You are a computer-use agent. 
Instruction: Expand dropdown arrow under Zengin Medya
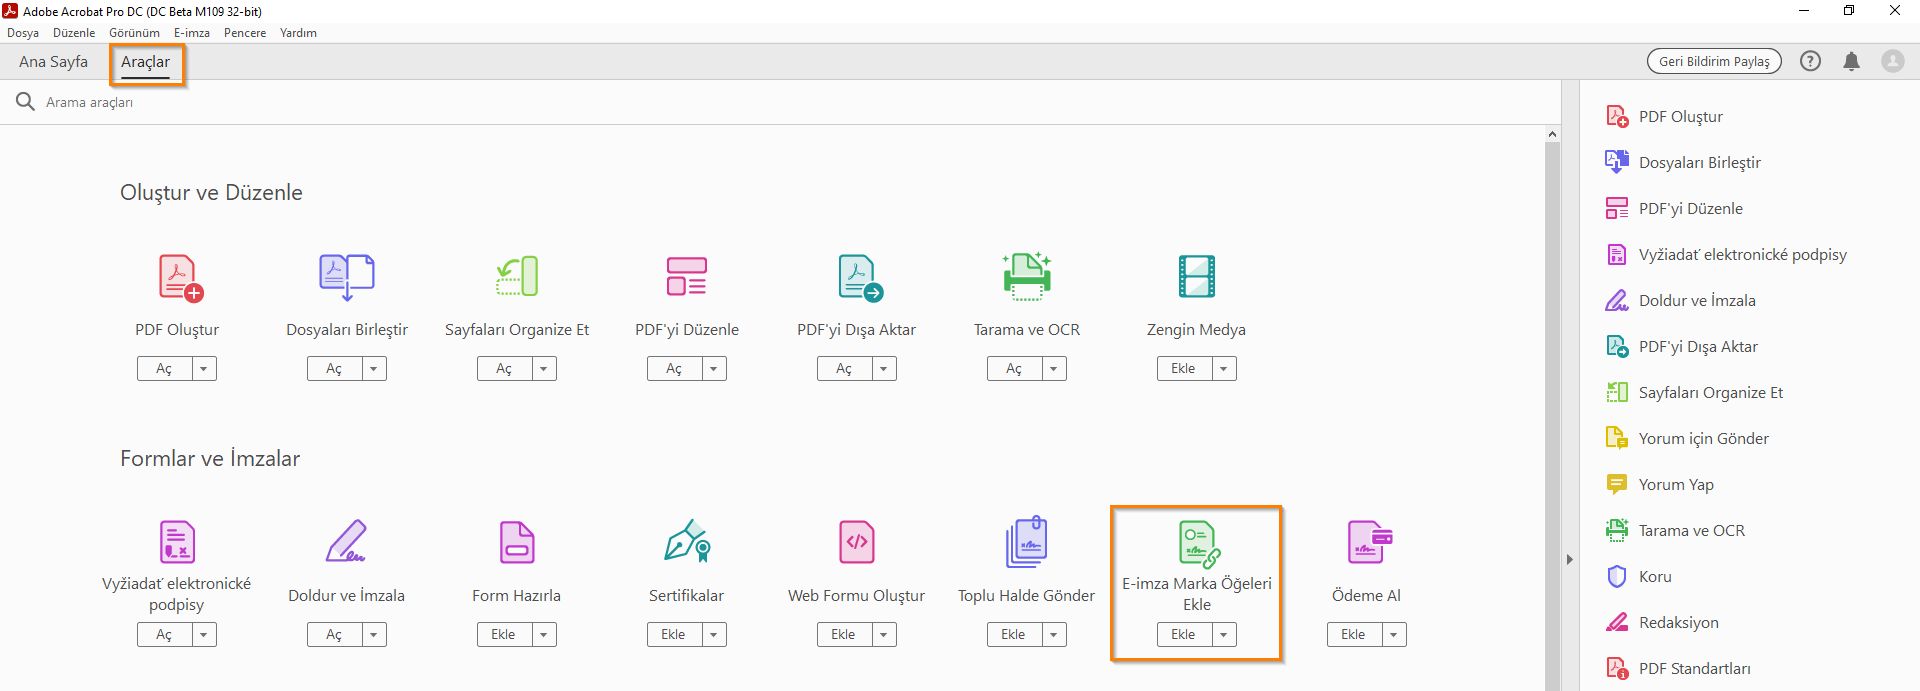coord(1224,369)
